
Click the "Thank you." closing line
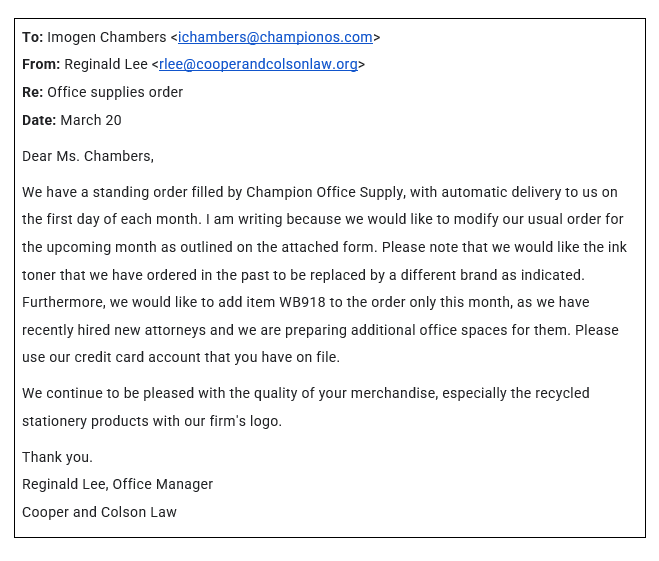pos(57,457)
